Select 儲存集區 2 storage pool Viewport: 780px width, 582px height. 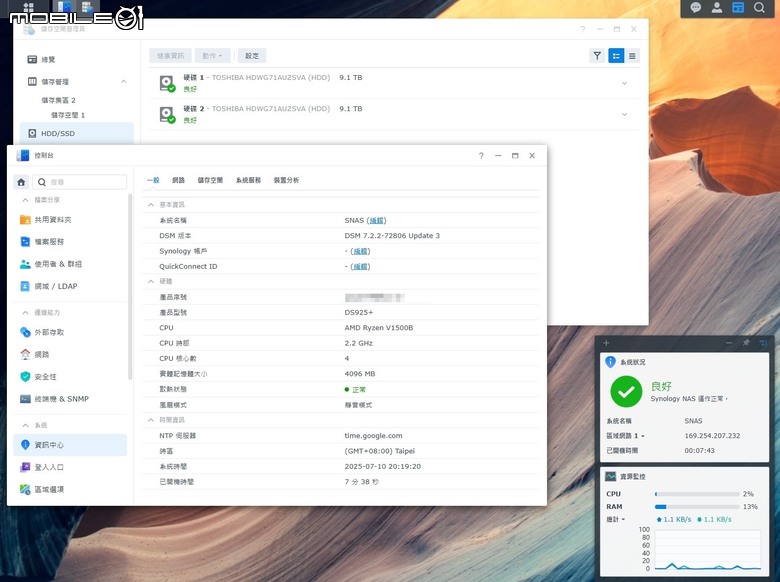pyautogui.click(x=58, y=100)
